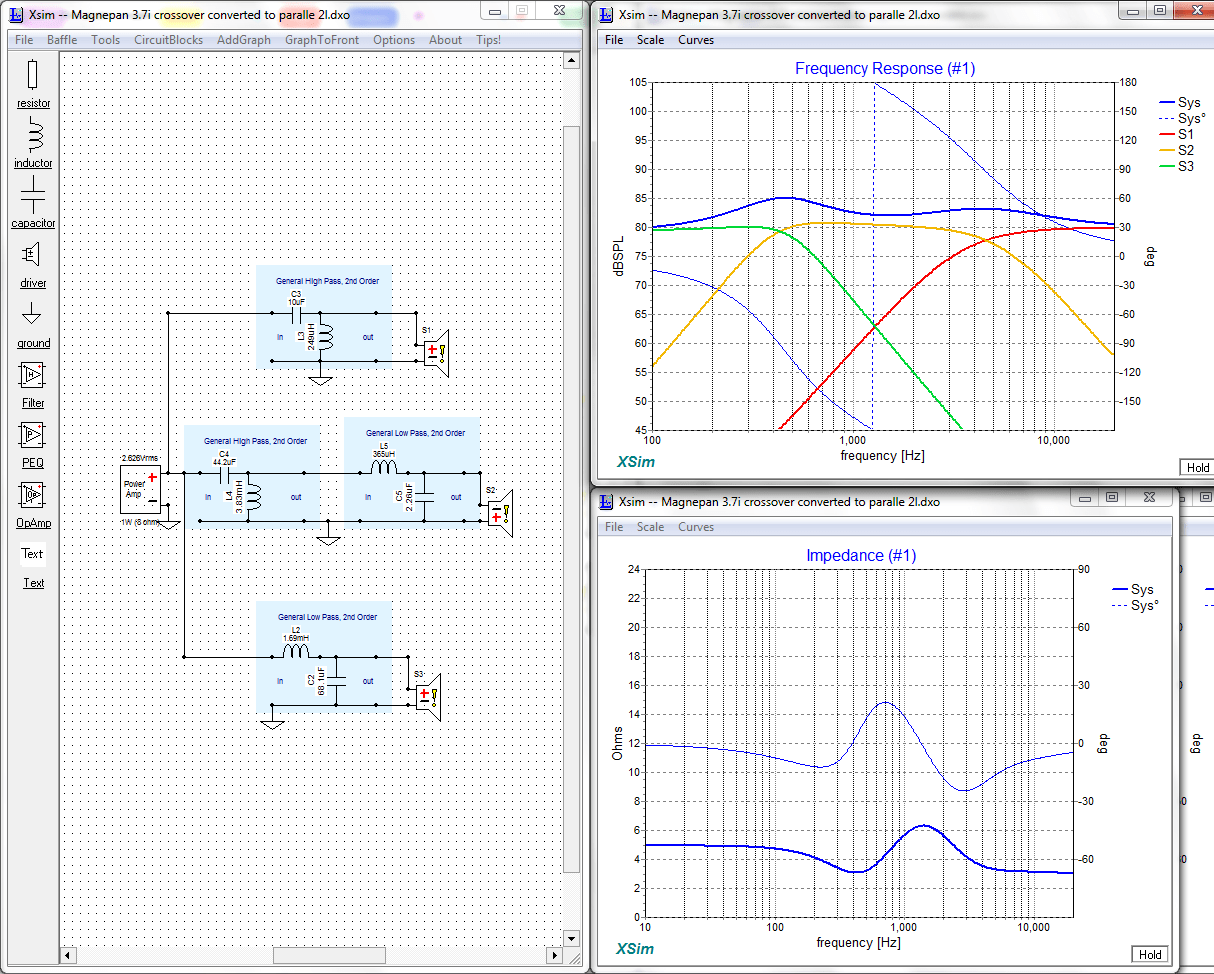Click Hold button in Impedance graph
The width and height of the screenshot is (1214, 974).
tap(1150, 954)
